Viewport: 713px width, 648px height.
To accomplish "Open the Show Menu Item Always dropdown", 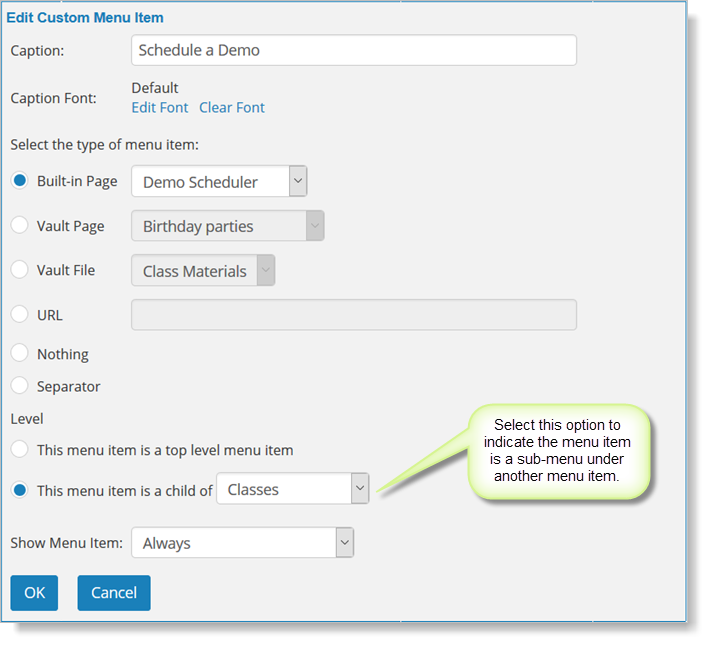I will (x=345, y=543).
